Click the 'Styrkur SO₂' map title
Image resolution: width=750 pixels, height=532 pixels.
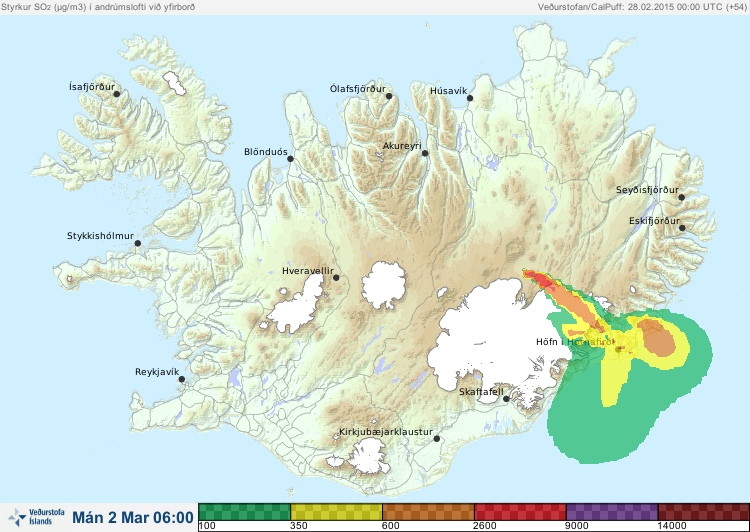click(98, 7)
